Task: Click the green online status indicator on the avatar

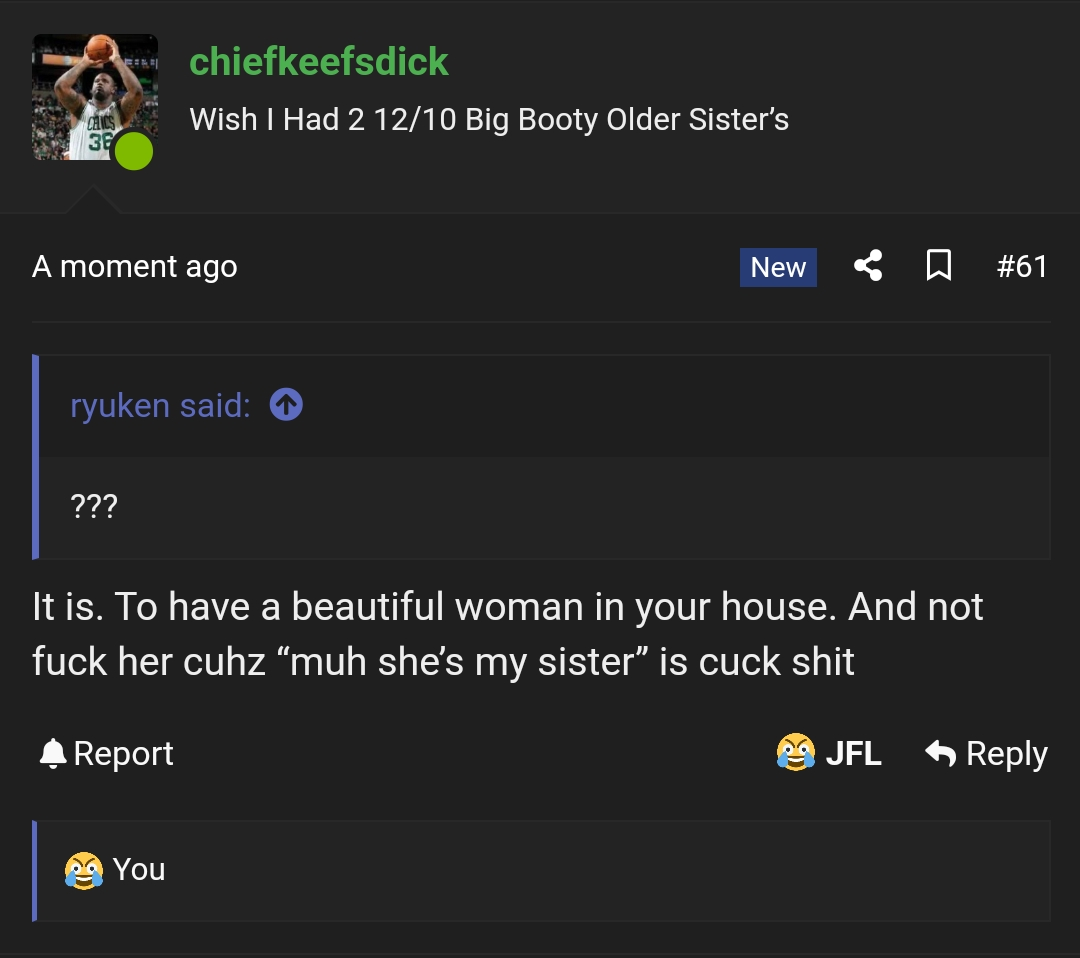Action: tap(133, 151)
